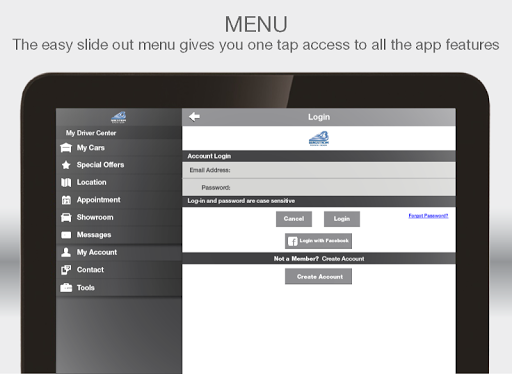The height and width of the screenshot is (374, 512).
Task: Click the Create Account button
Action: click(x=318, y=277)
